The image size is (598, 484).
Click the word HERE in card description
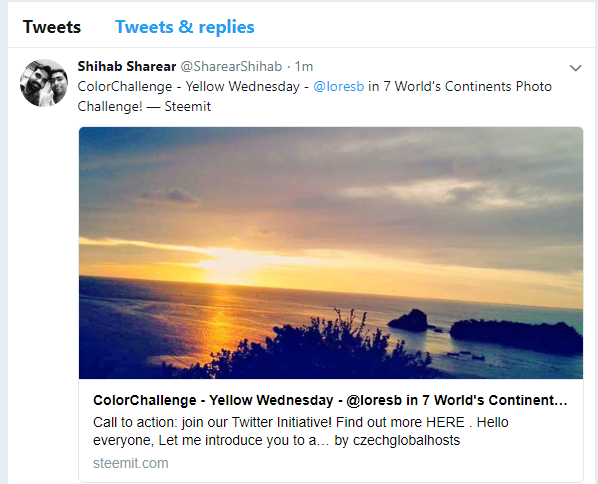pyautogui.click(x=445, y=423)
